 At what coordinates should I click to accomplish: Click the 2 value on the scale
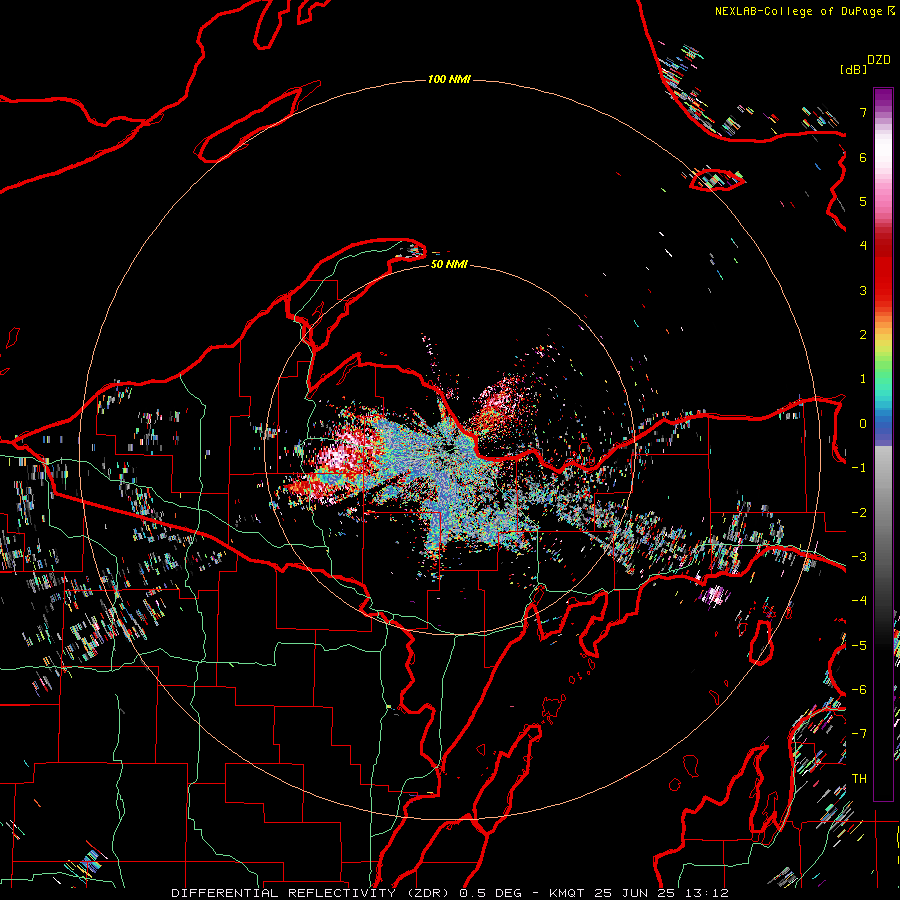(863, 335)
